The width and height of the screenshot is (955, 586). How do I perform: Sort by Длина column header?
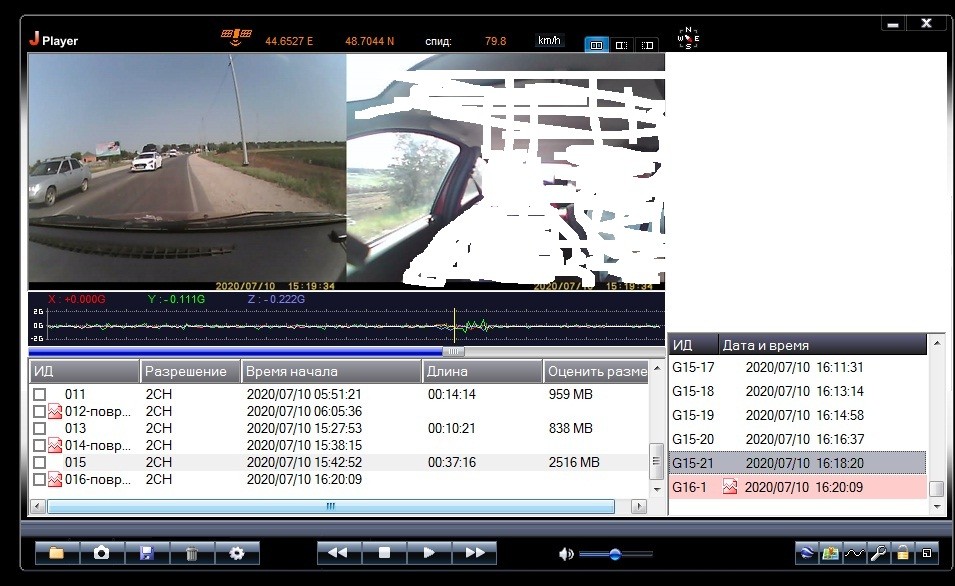pos(482,371)
